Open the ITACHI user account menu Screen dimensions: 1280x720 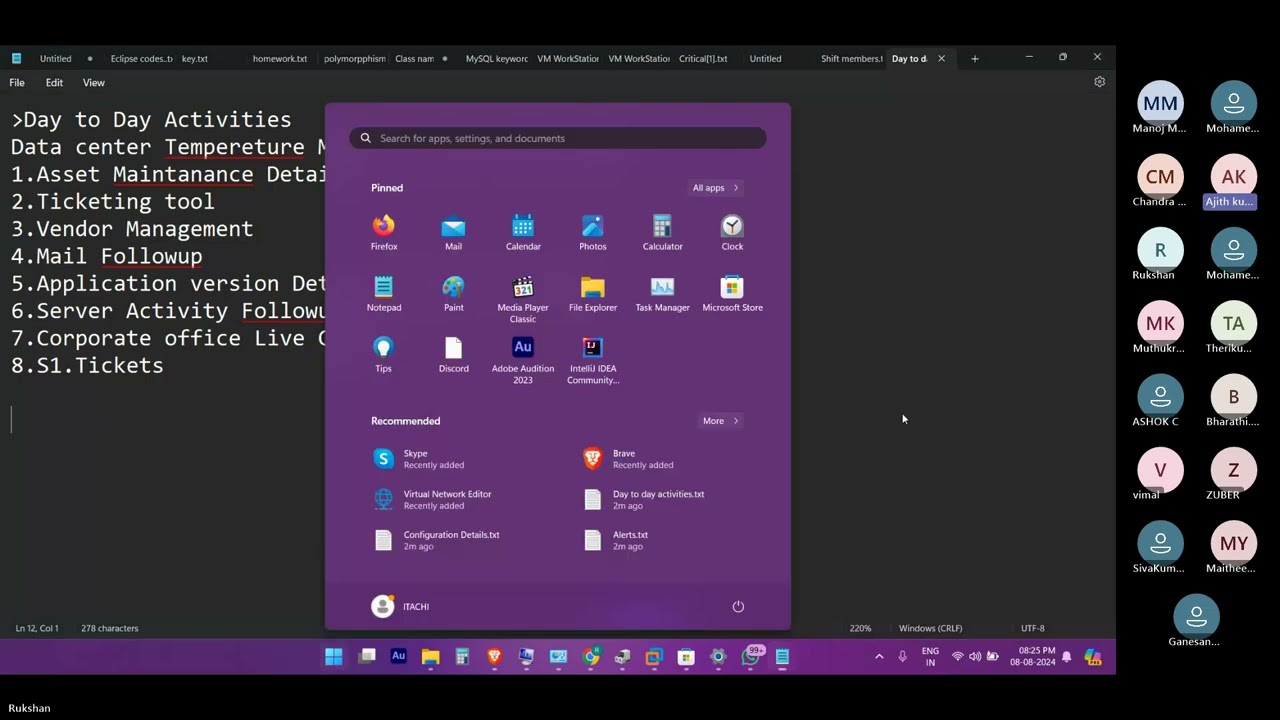click(x=400, y=606)
